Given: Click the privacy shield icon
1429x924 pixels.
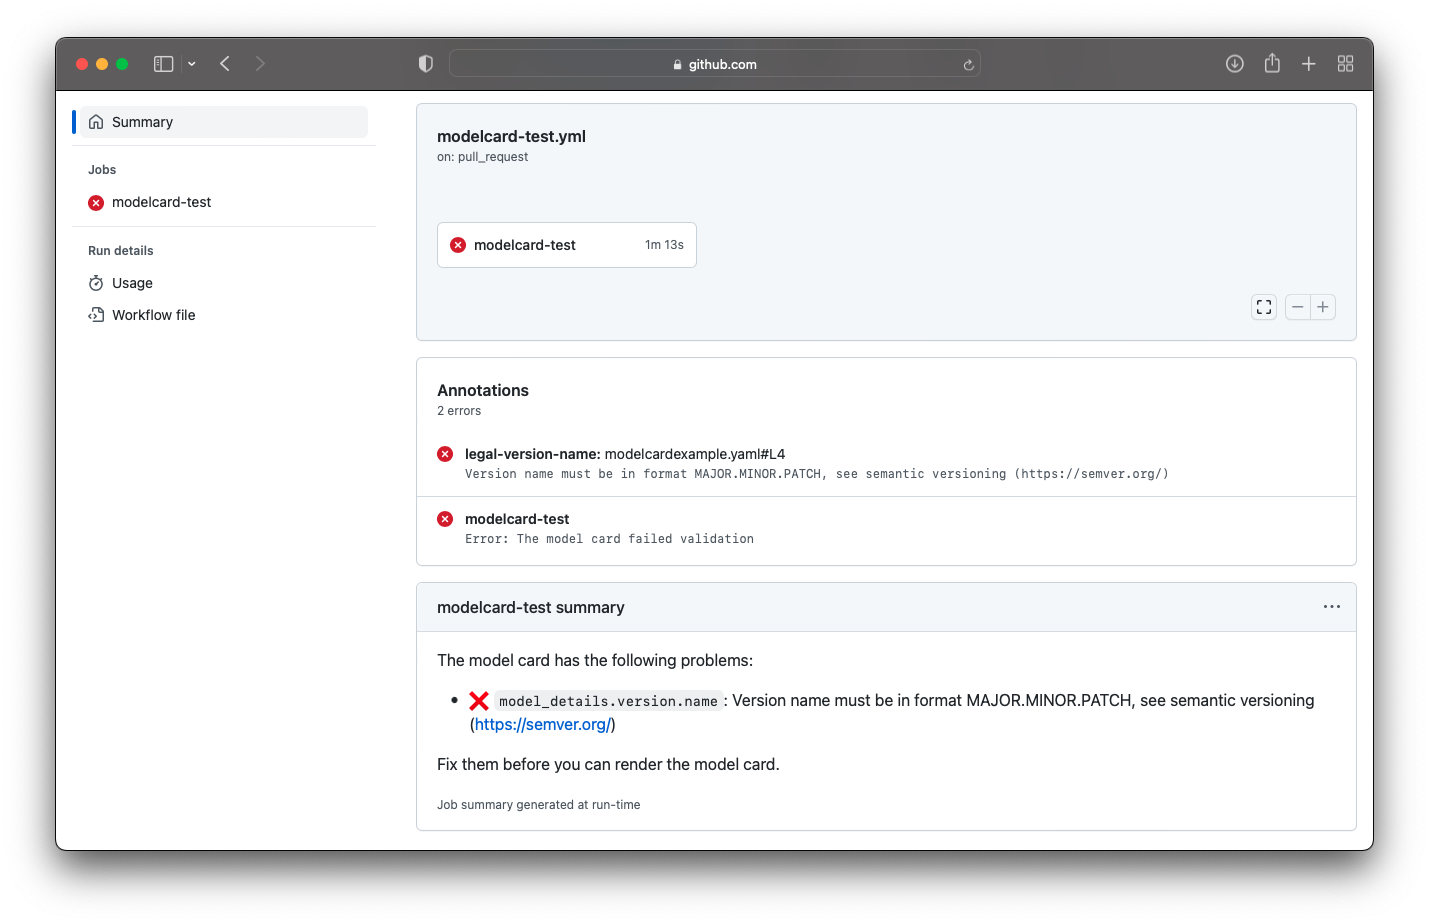Looking at the screenshot, I should tap(426, 64).
